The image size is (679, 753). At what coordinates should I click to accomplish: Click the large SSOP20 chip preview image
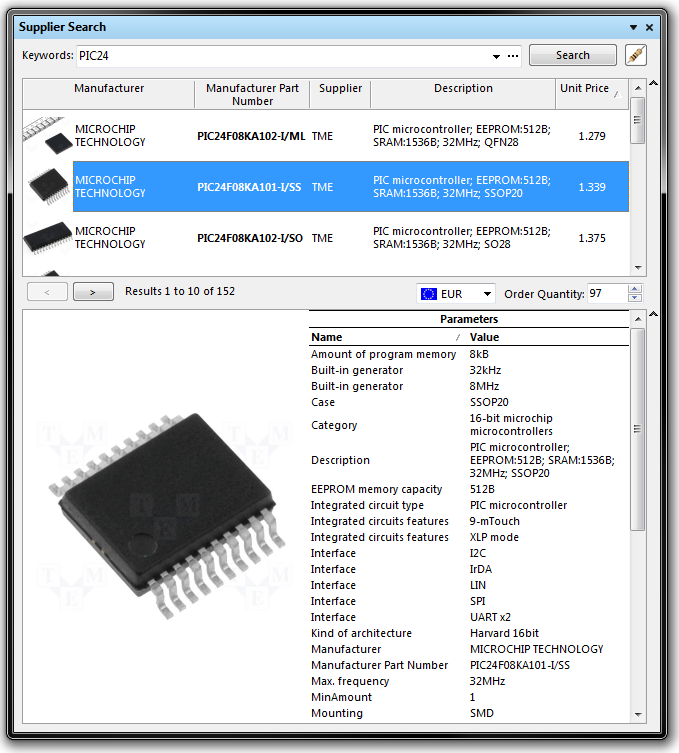(x=166, y=516)
